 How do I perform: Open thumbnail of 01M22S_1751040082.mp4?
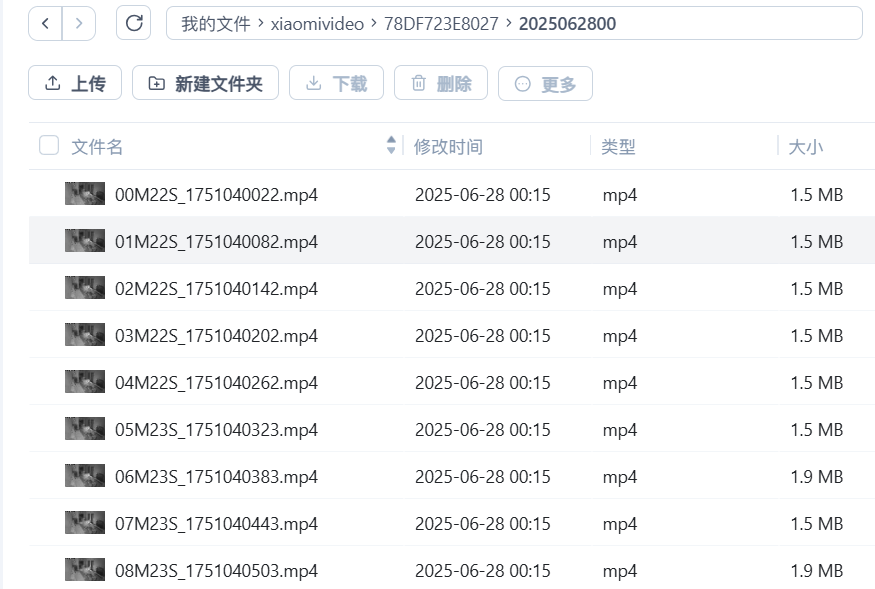[85, 241]
